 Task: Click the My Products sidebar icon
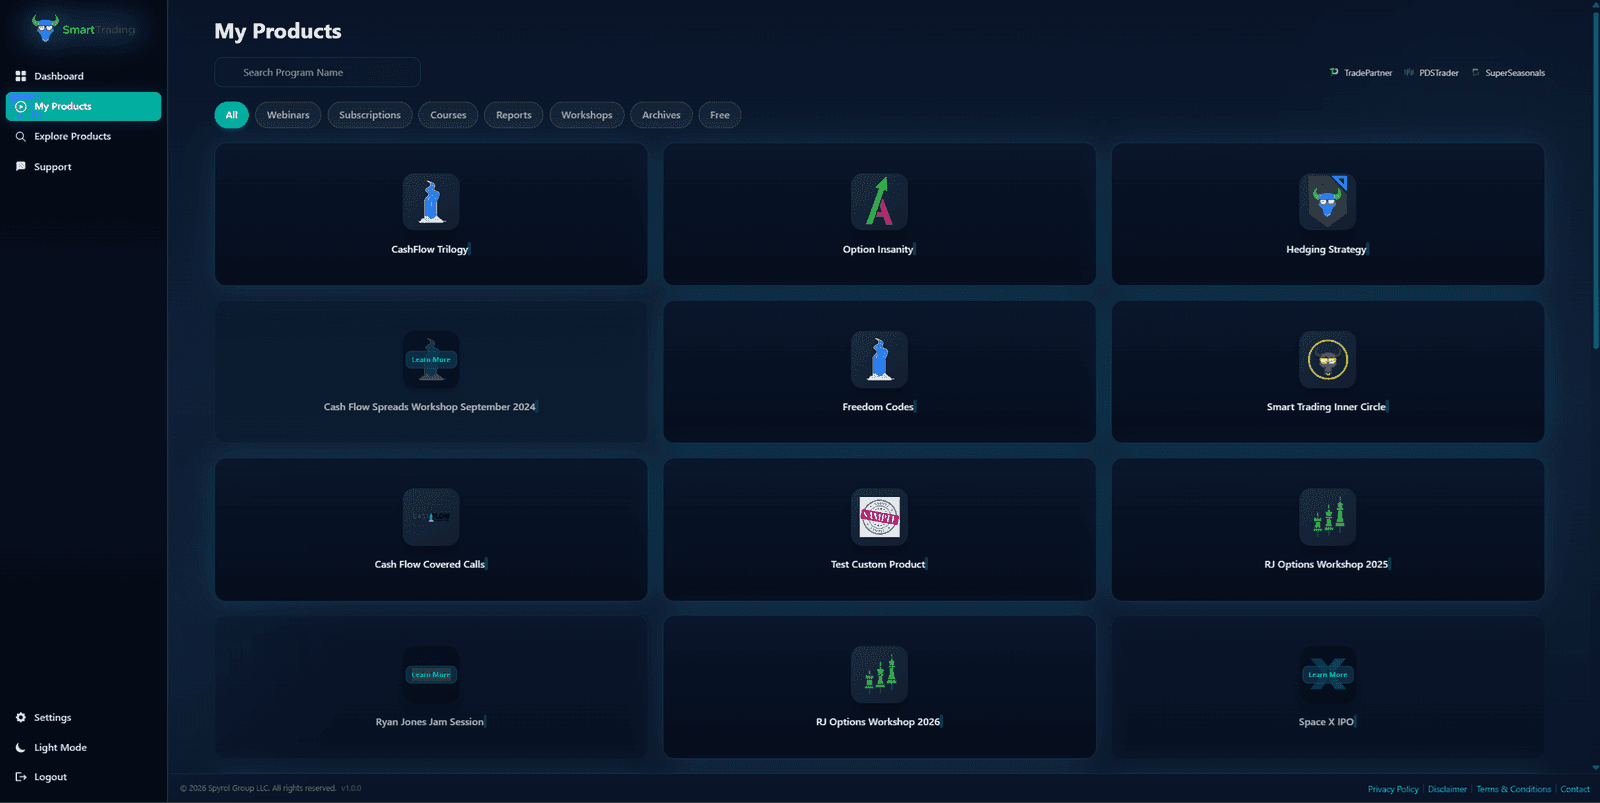[21, 106]
